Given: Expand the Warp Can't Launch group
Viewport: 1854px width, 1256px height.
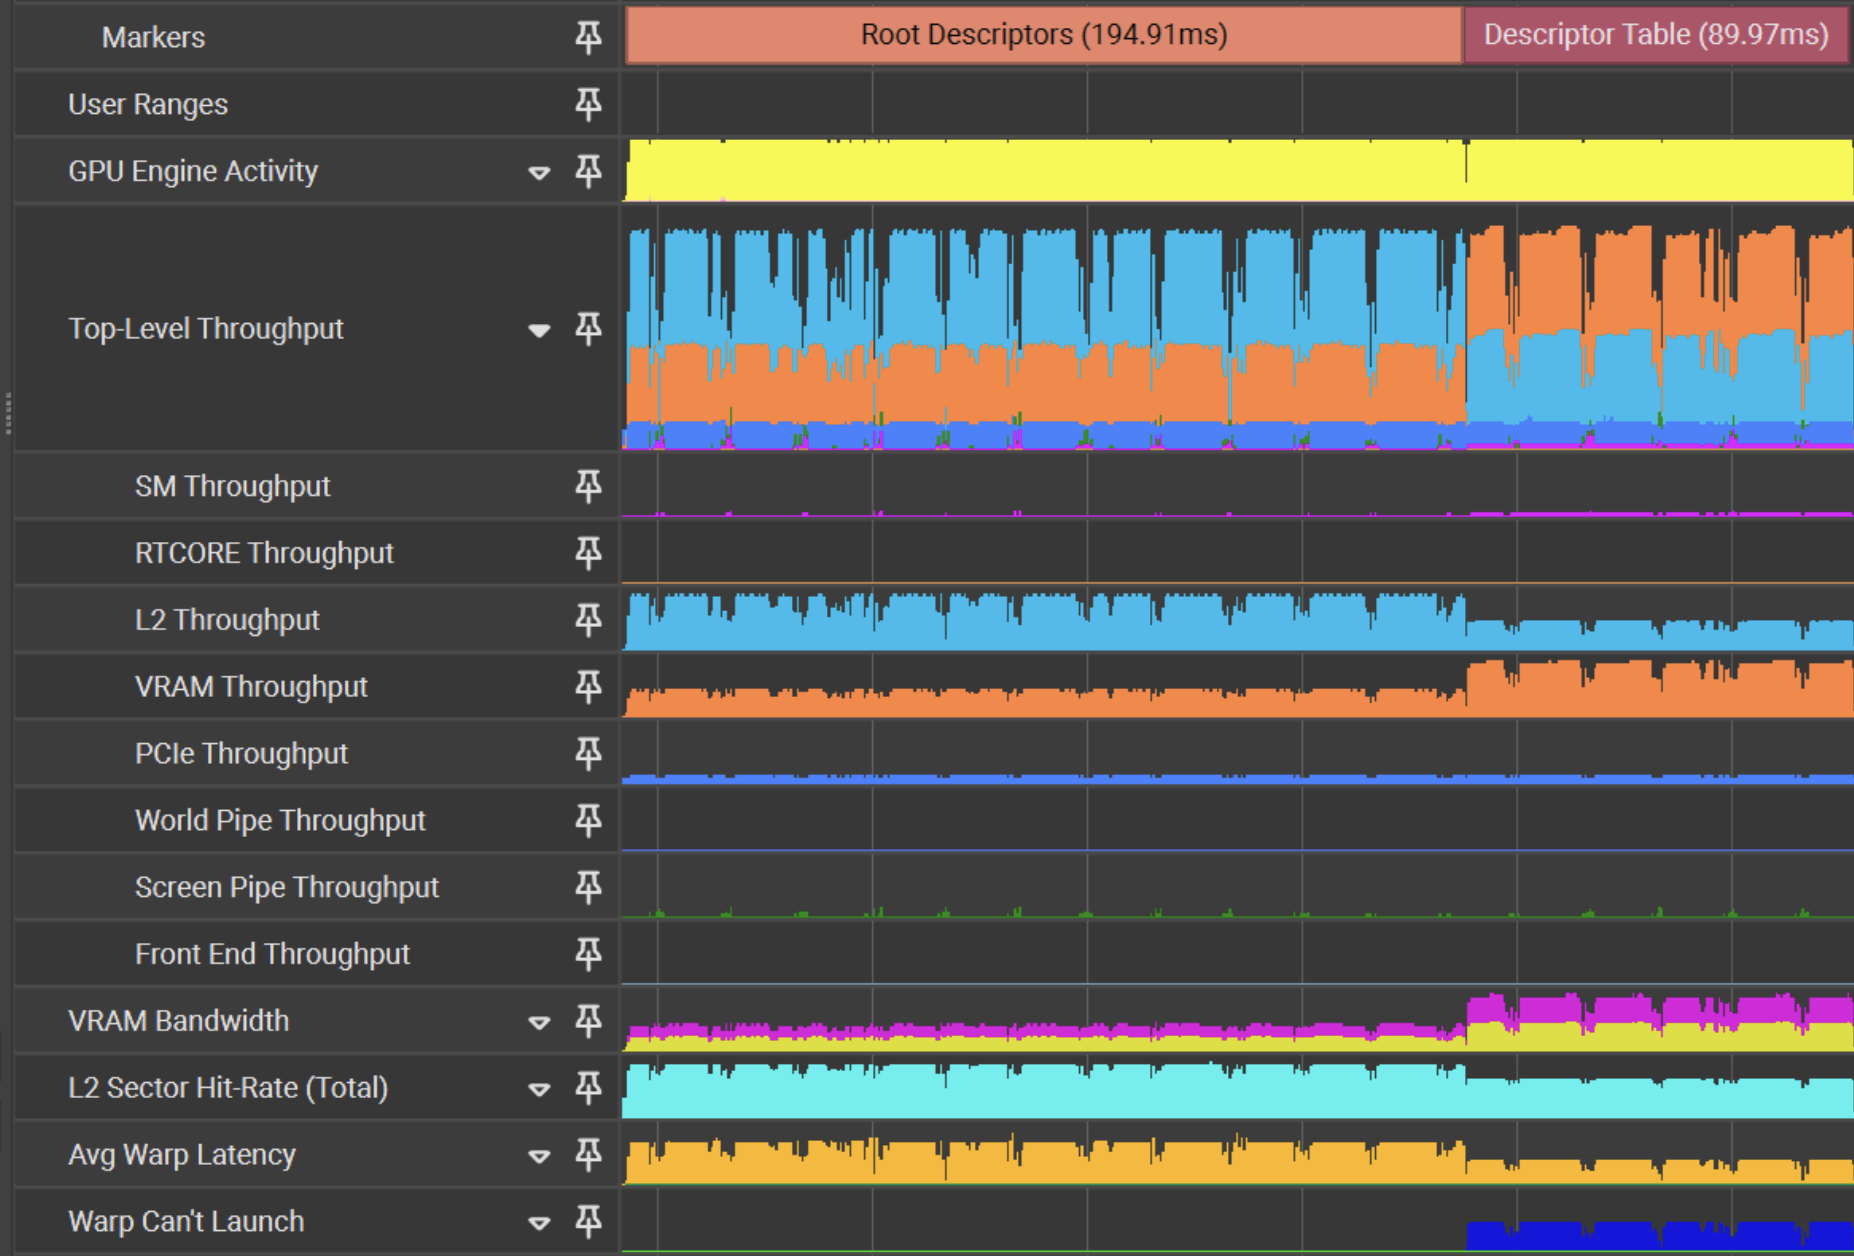Looking at the screenshot, I should [x=539, y=1224].
